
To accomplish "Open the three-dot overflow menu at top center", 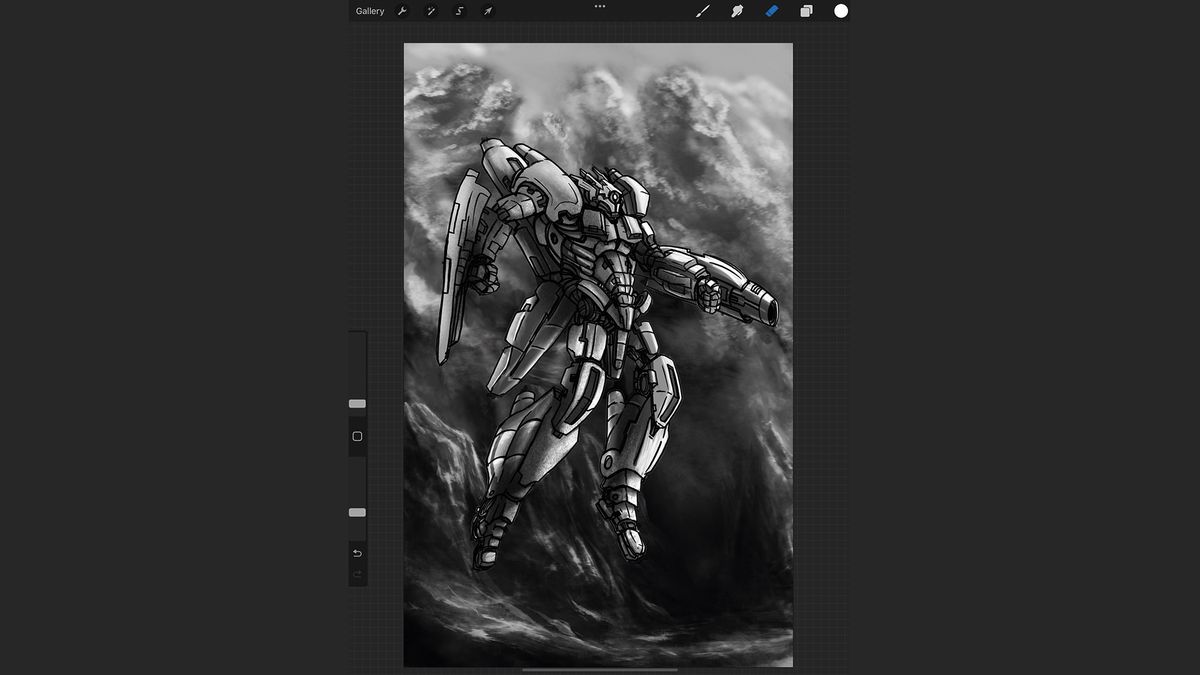I will pos(599,7).
